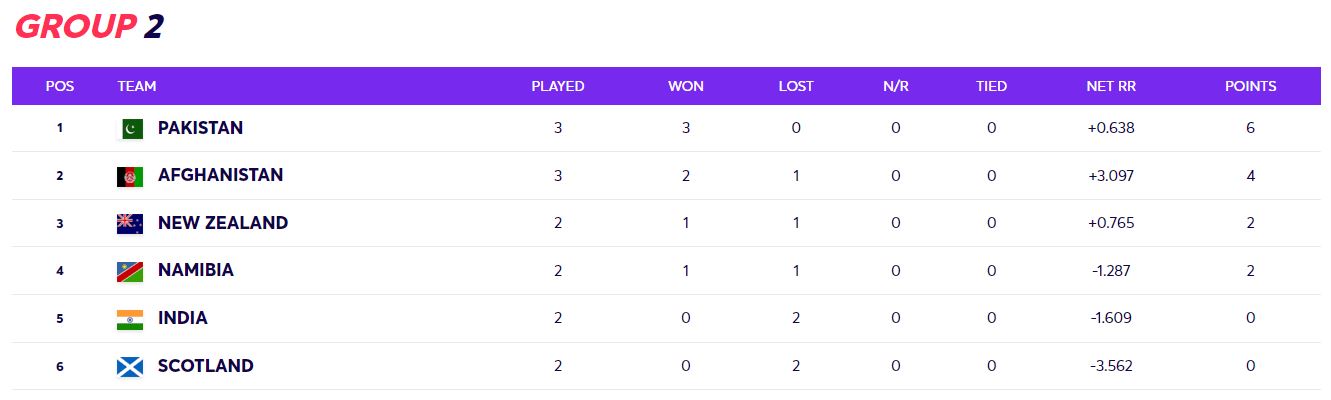Click the India flag icon
Screen dimensions: 1331x400
[130, 319]
